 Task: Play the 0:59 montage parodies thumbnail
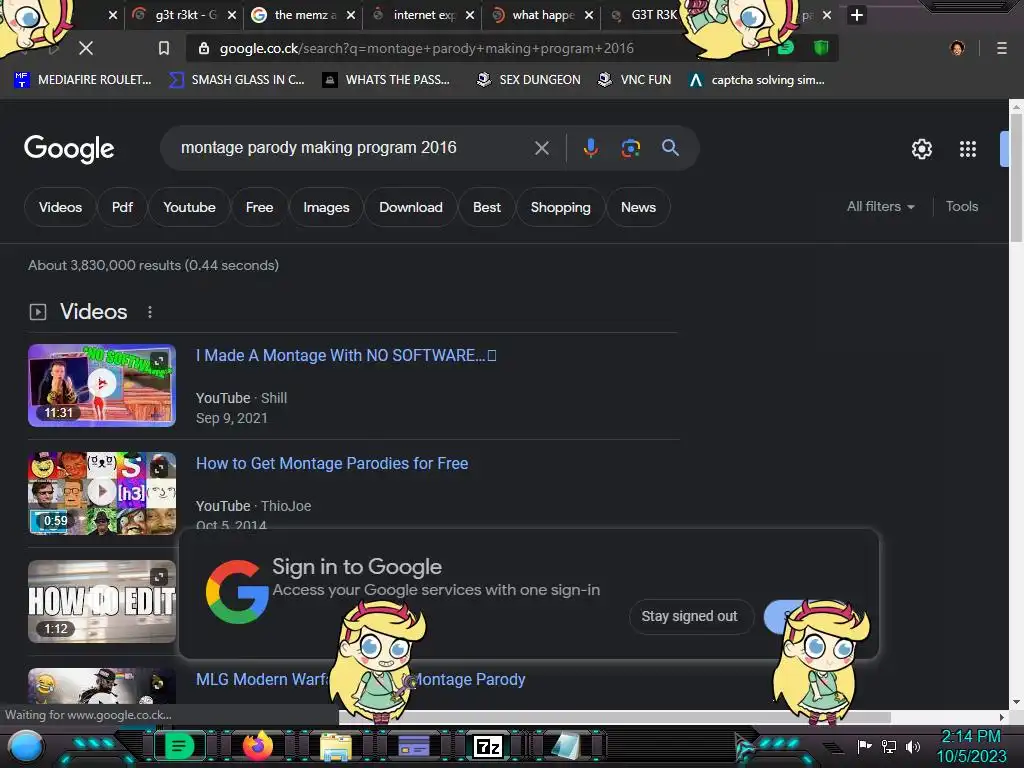[x=102, y=493]
